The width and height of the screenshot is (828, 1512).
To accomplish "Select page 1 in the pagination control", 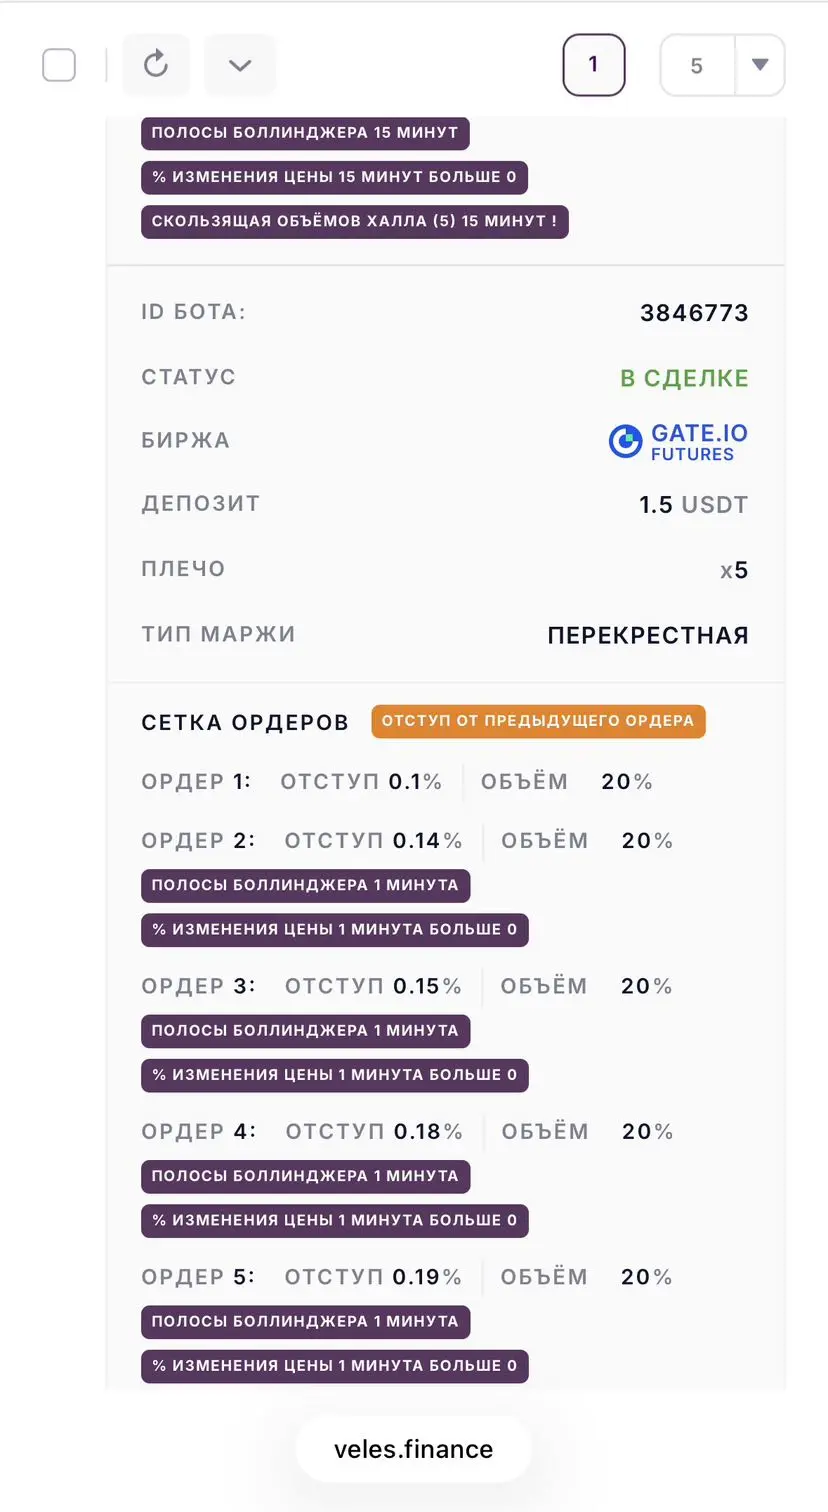I will click(x=594, y=64).
